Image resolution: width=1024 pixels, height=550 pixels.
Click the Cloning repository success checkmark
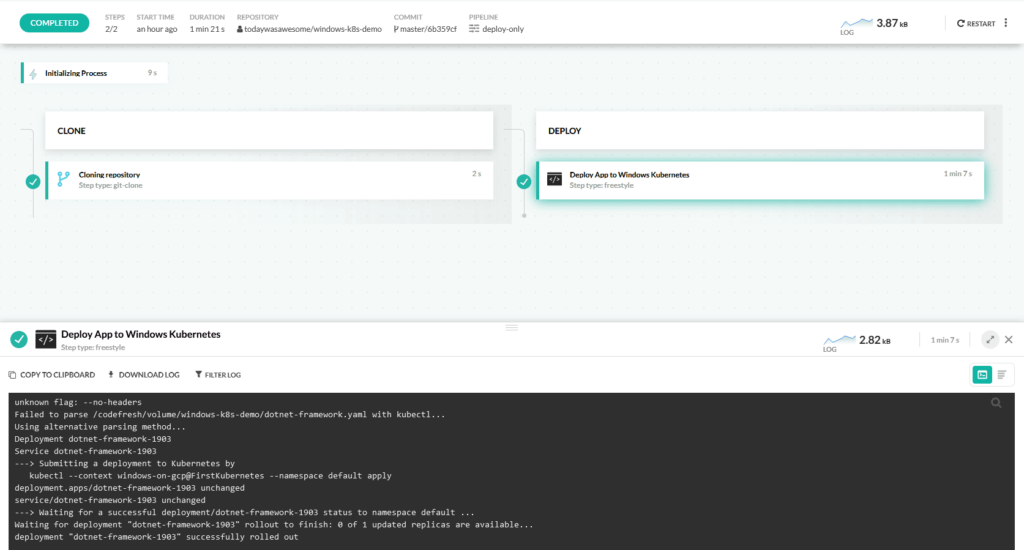tap(33, 181)
